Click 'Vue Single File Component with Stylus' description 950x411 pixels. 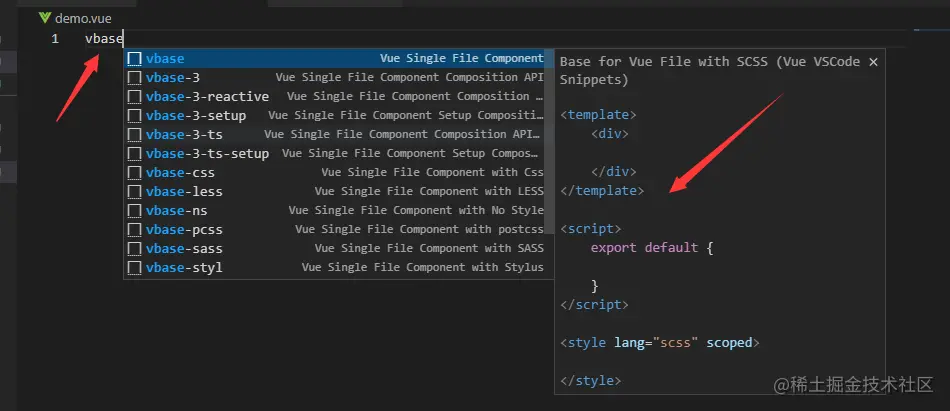tap(422, 267)
